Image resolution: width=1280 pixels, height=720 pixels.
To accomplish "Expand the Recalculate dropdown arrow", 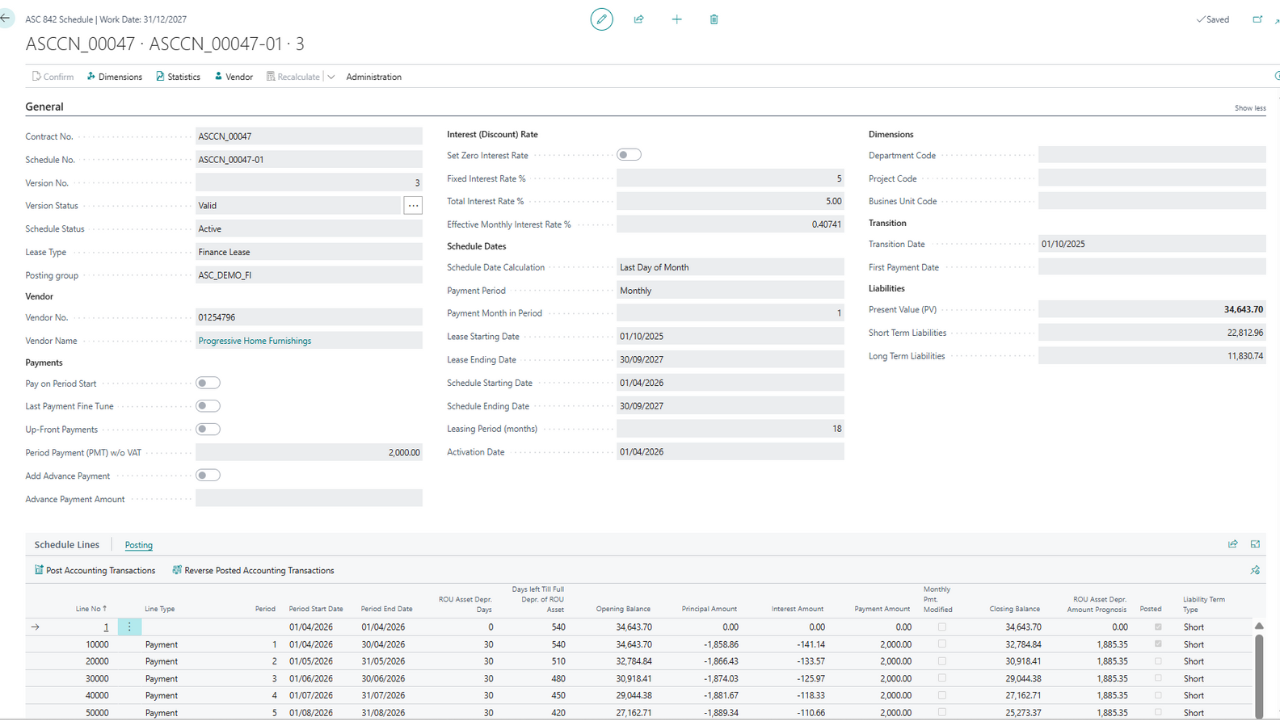I will (331, 77).
